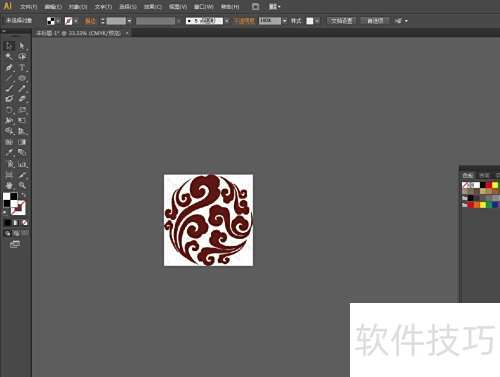Select the Pen tool

(x=9, y=67)
